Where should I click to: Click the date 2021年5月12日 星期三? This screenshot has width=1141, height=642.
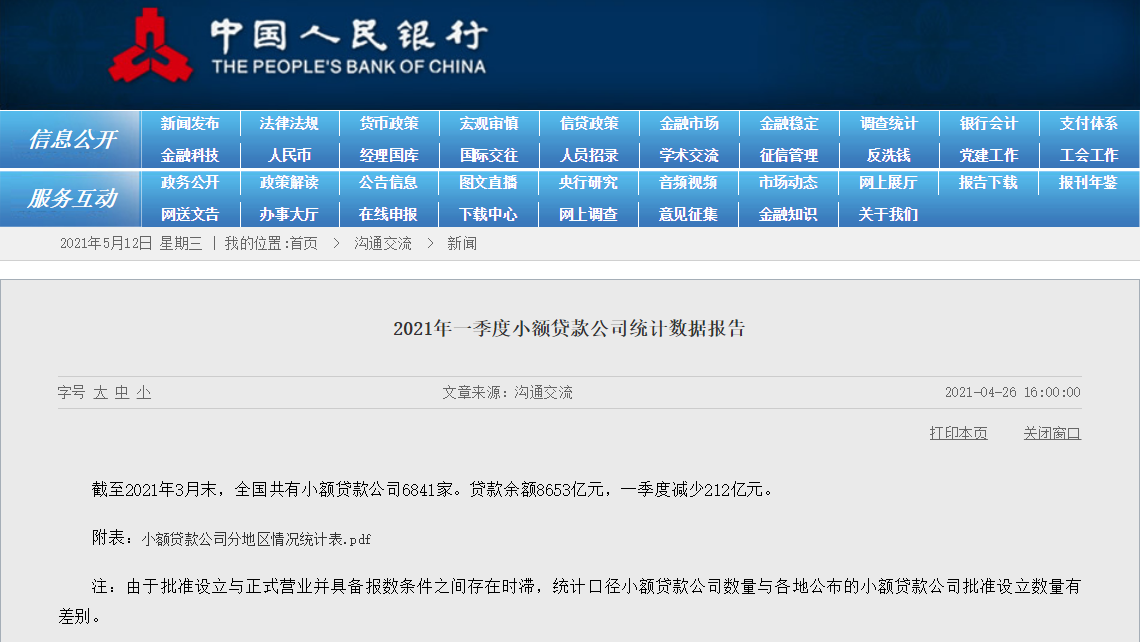tap(131, 244)
